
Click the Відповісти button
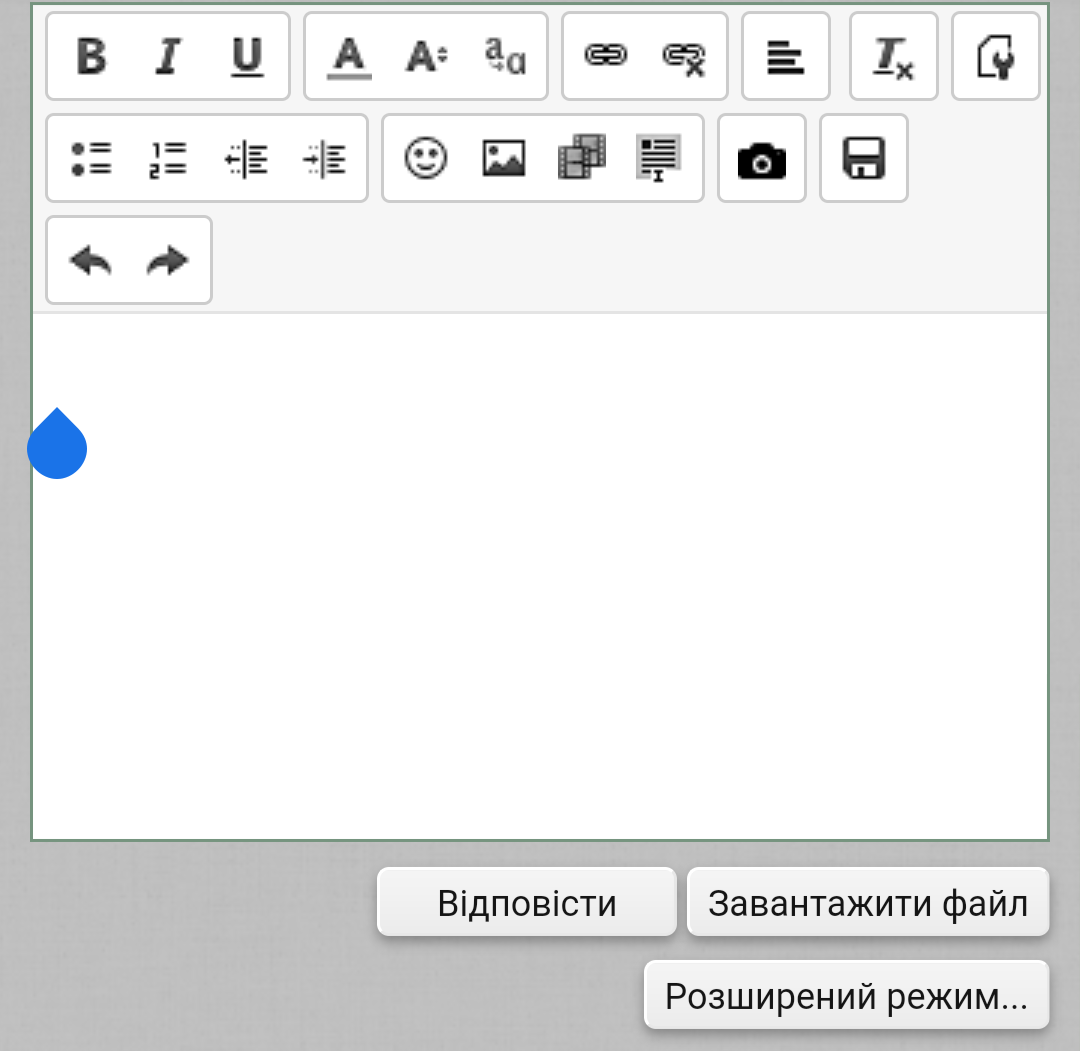coord(527,902)
